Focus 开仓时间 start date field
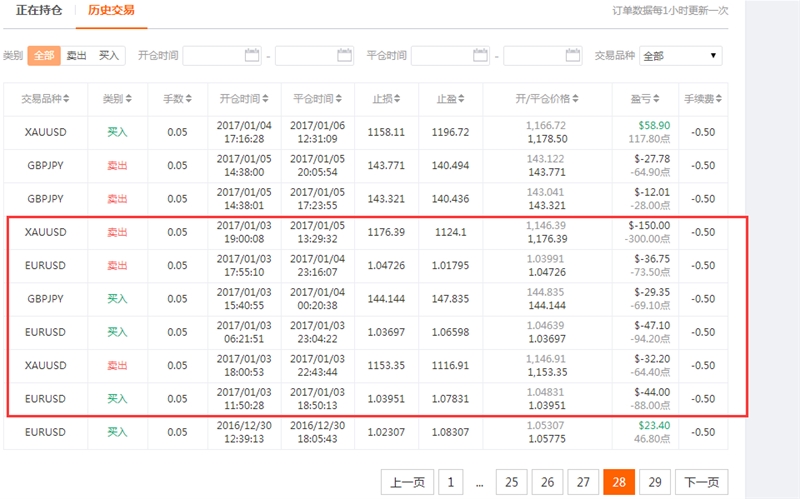The image size is (800, 499). pos(222,56)
